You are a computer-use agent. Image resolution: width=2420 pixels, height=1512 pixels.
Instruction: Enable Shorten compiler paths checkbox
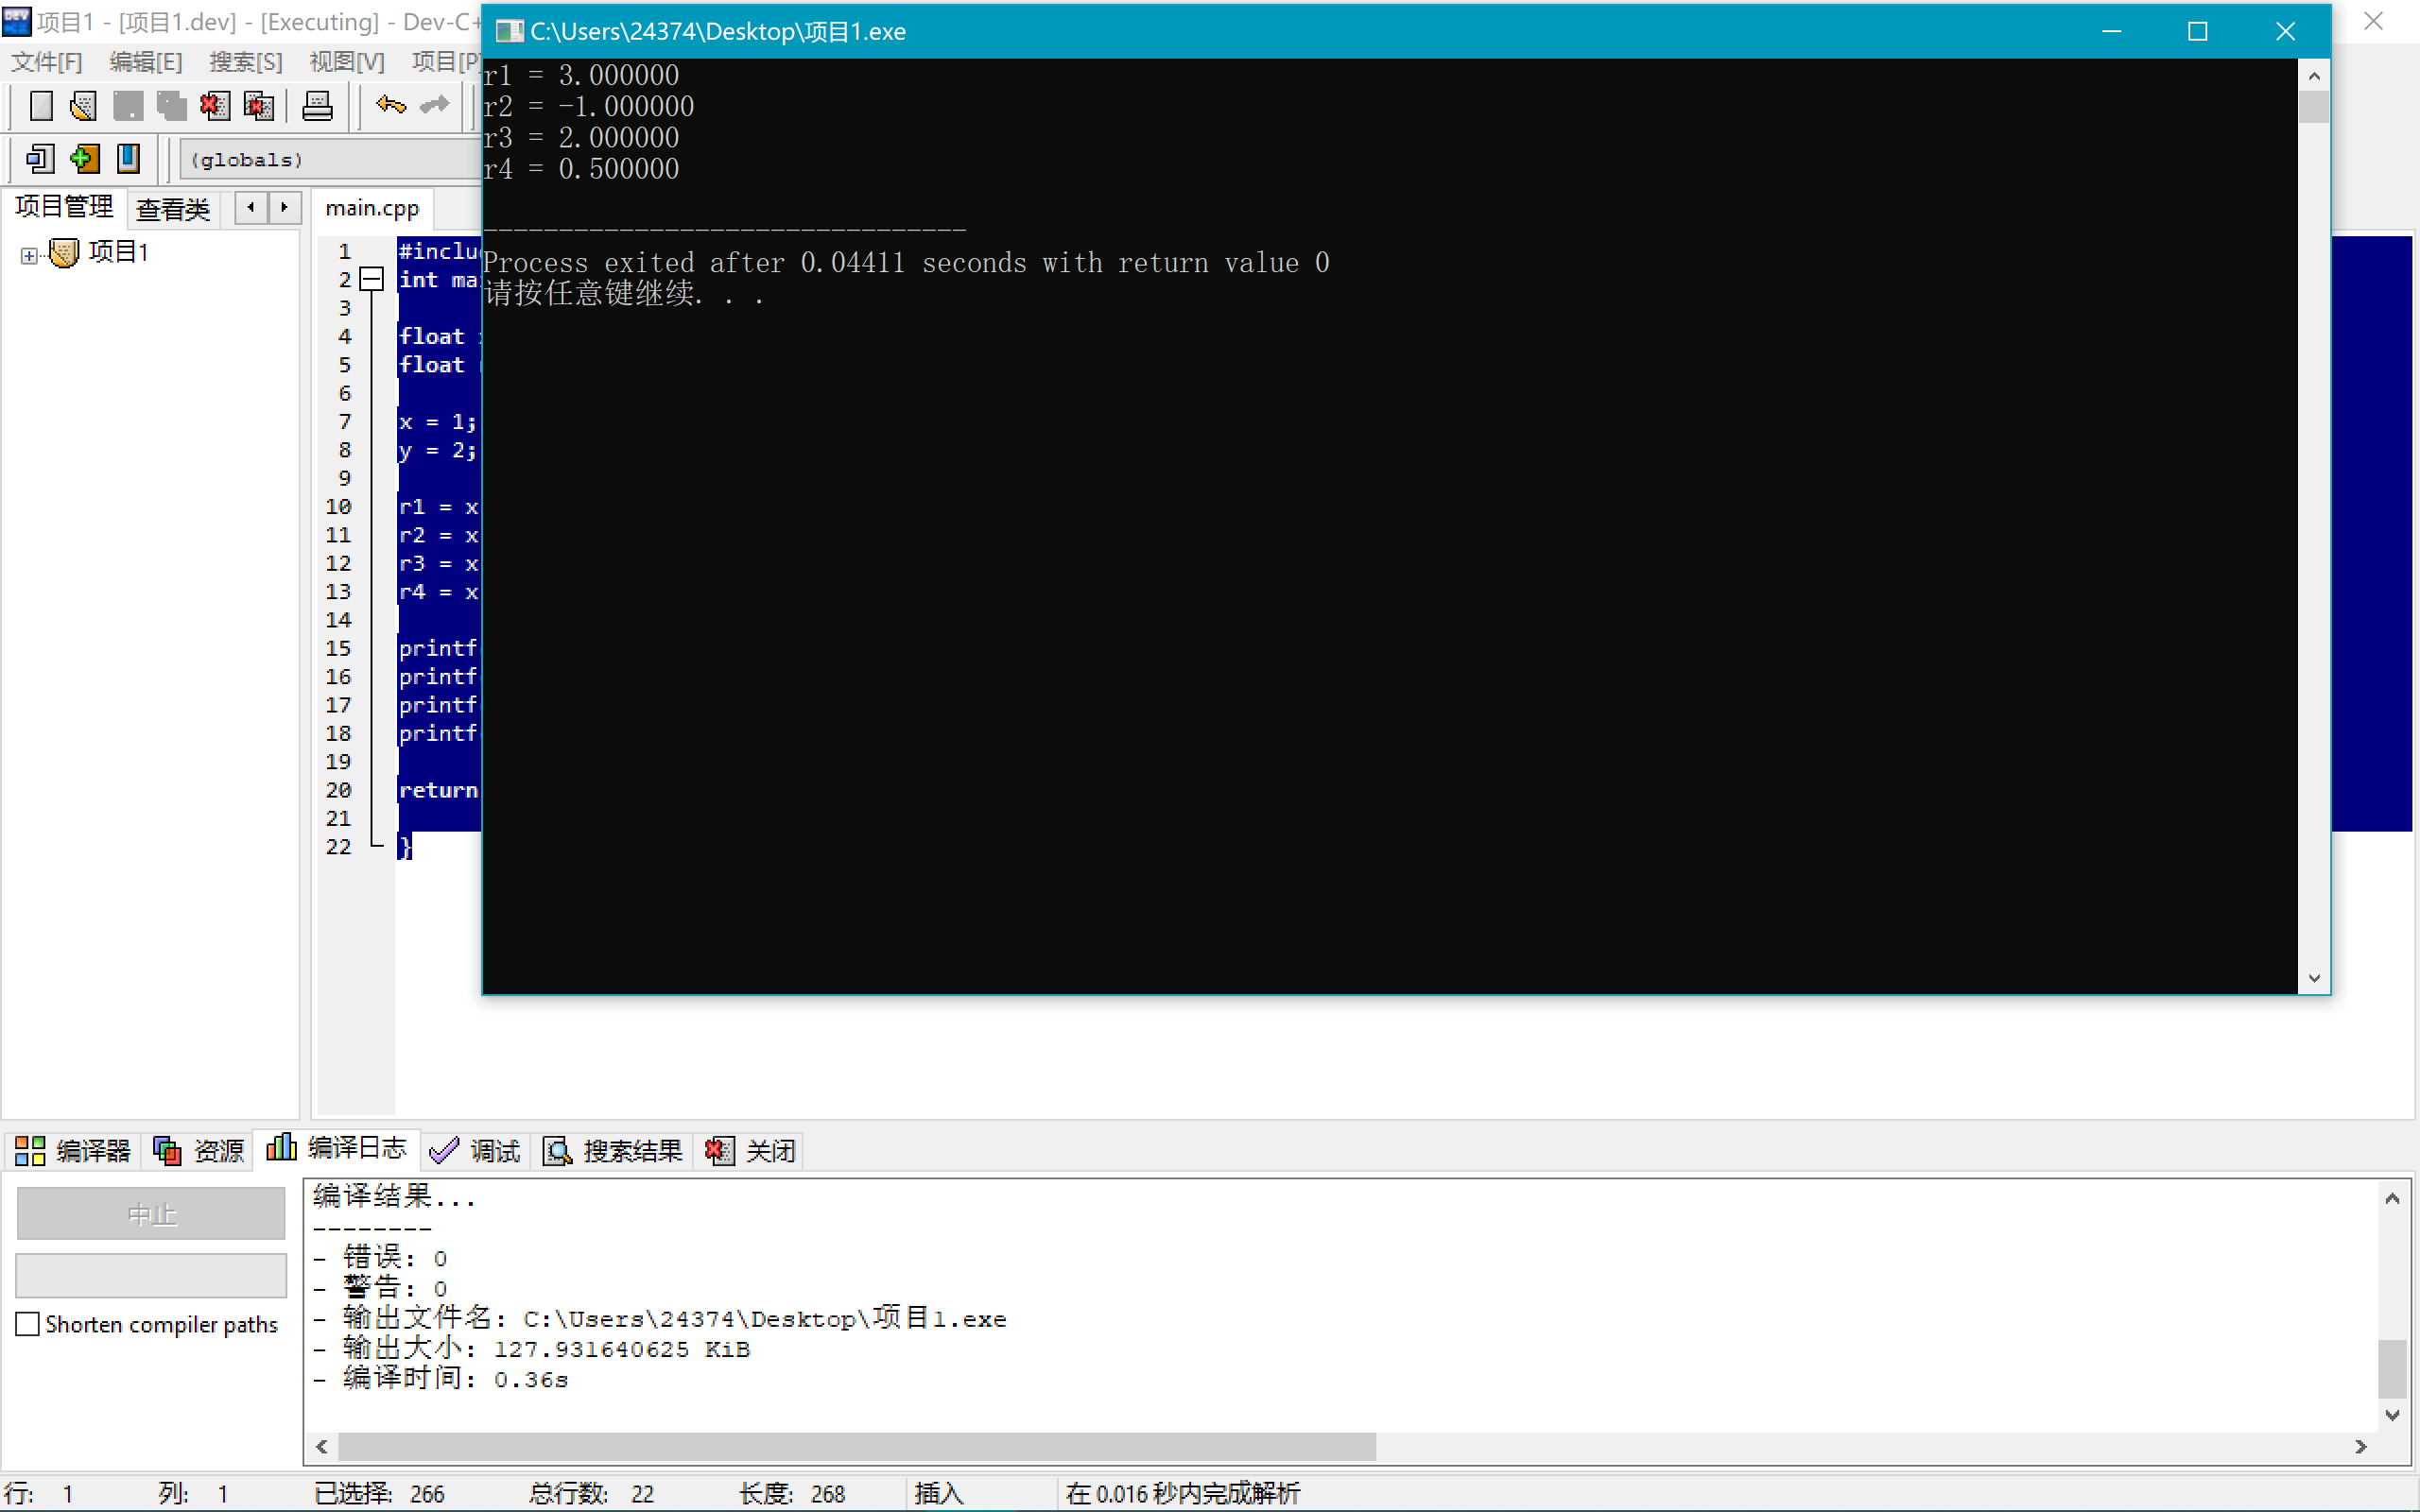[x=28, y=1324]
